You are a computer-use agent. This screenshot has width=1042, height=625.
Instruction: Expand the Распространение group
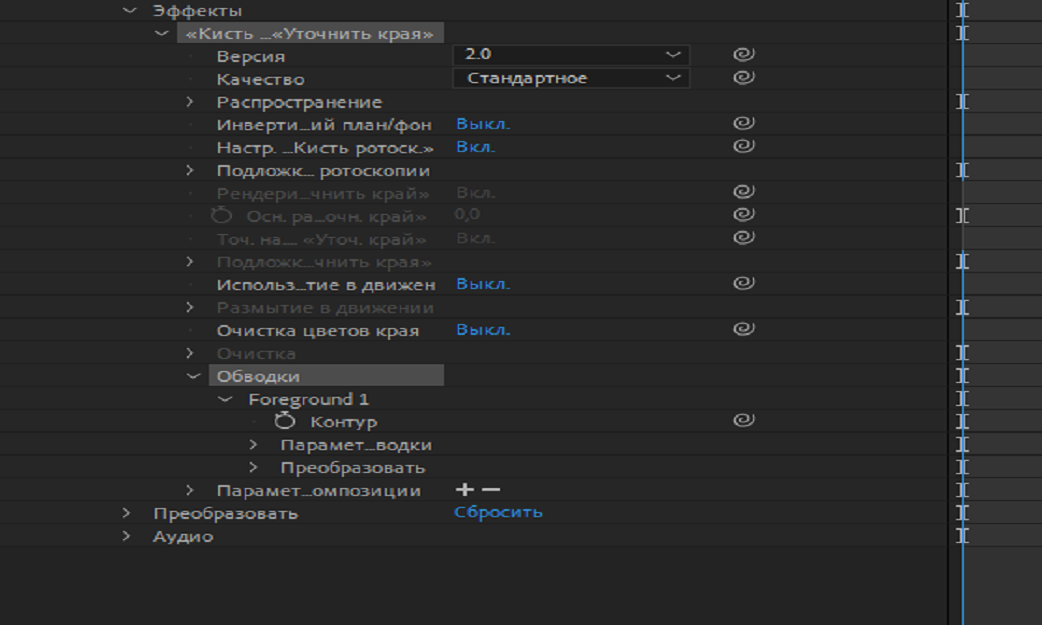click(x=190, y=102)
